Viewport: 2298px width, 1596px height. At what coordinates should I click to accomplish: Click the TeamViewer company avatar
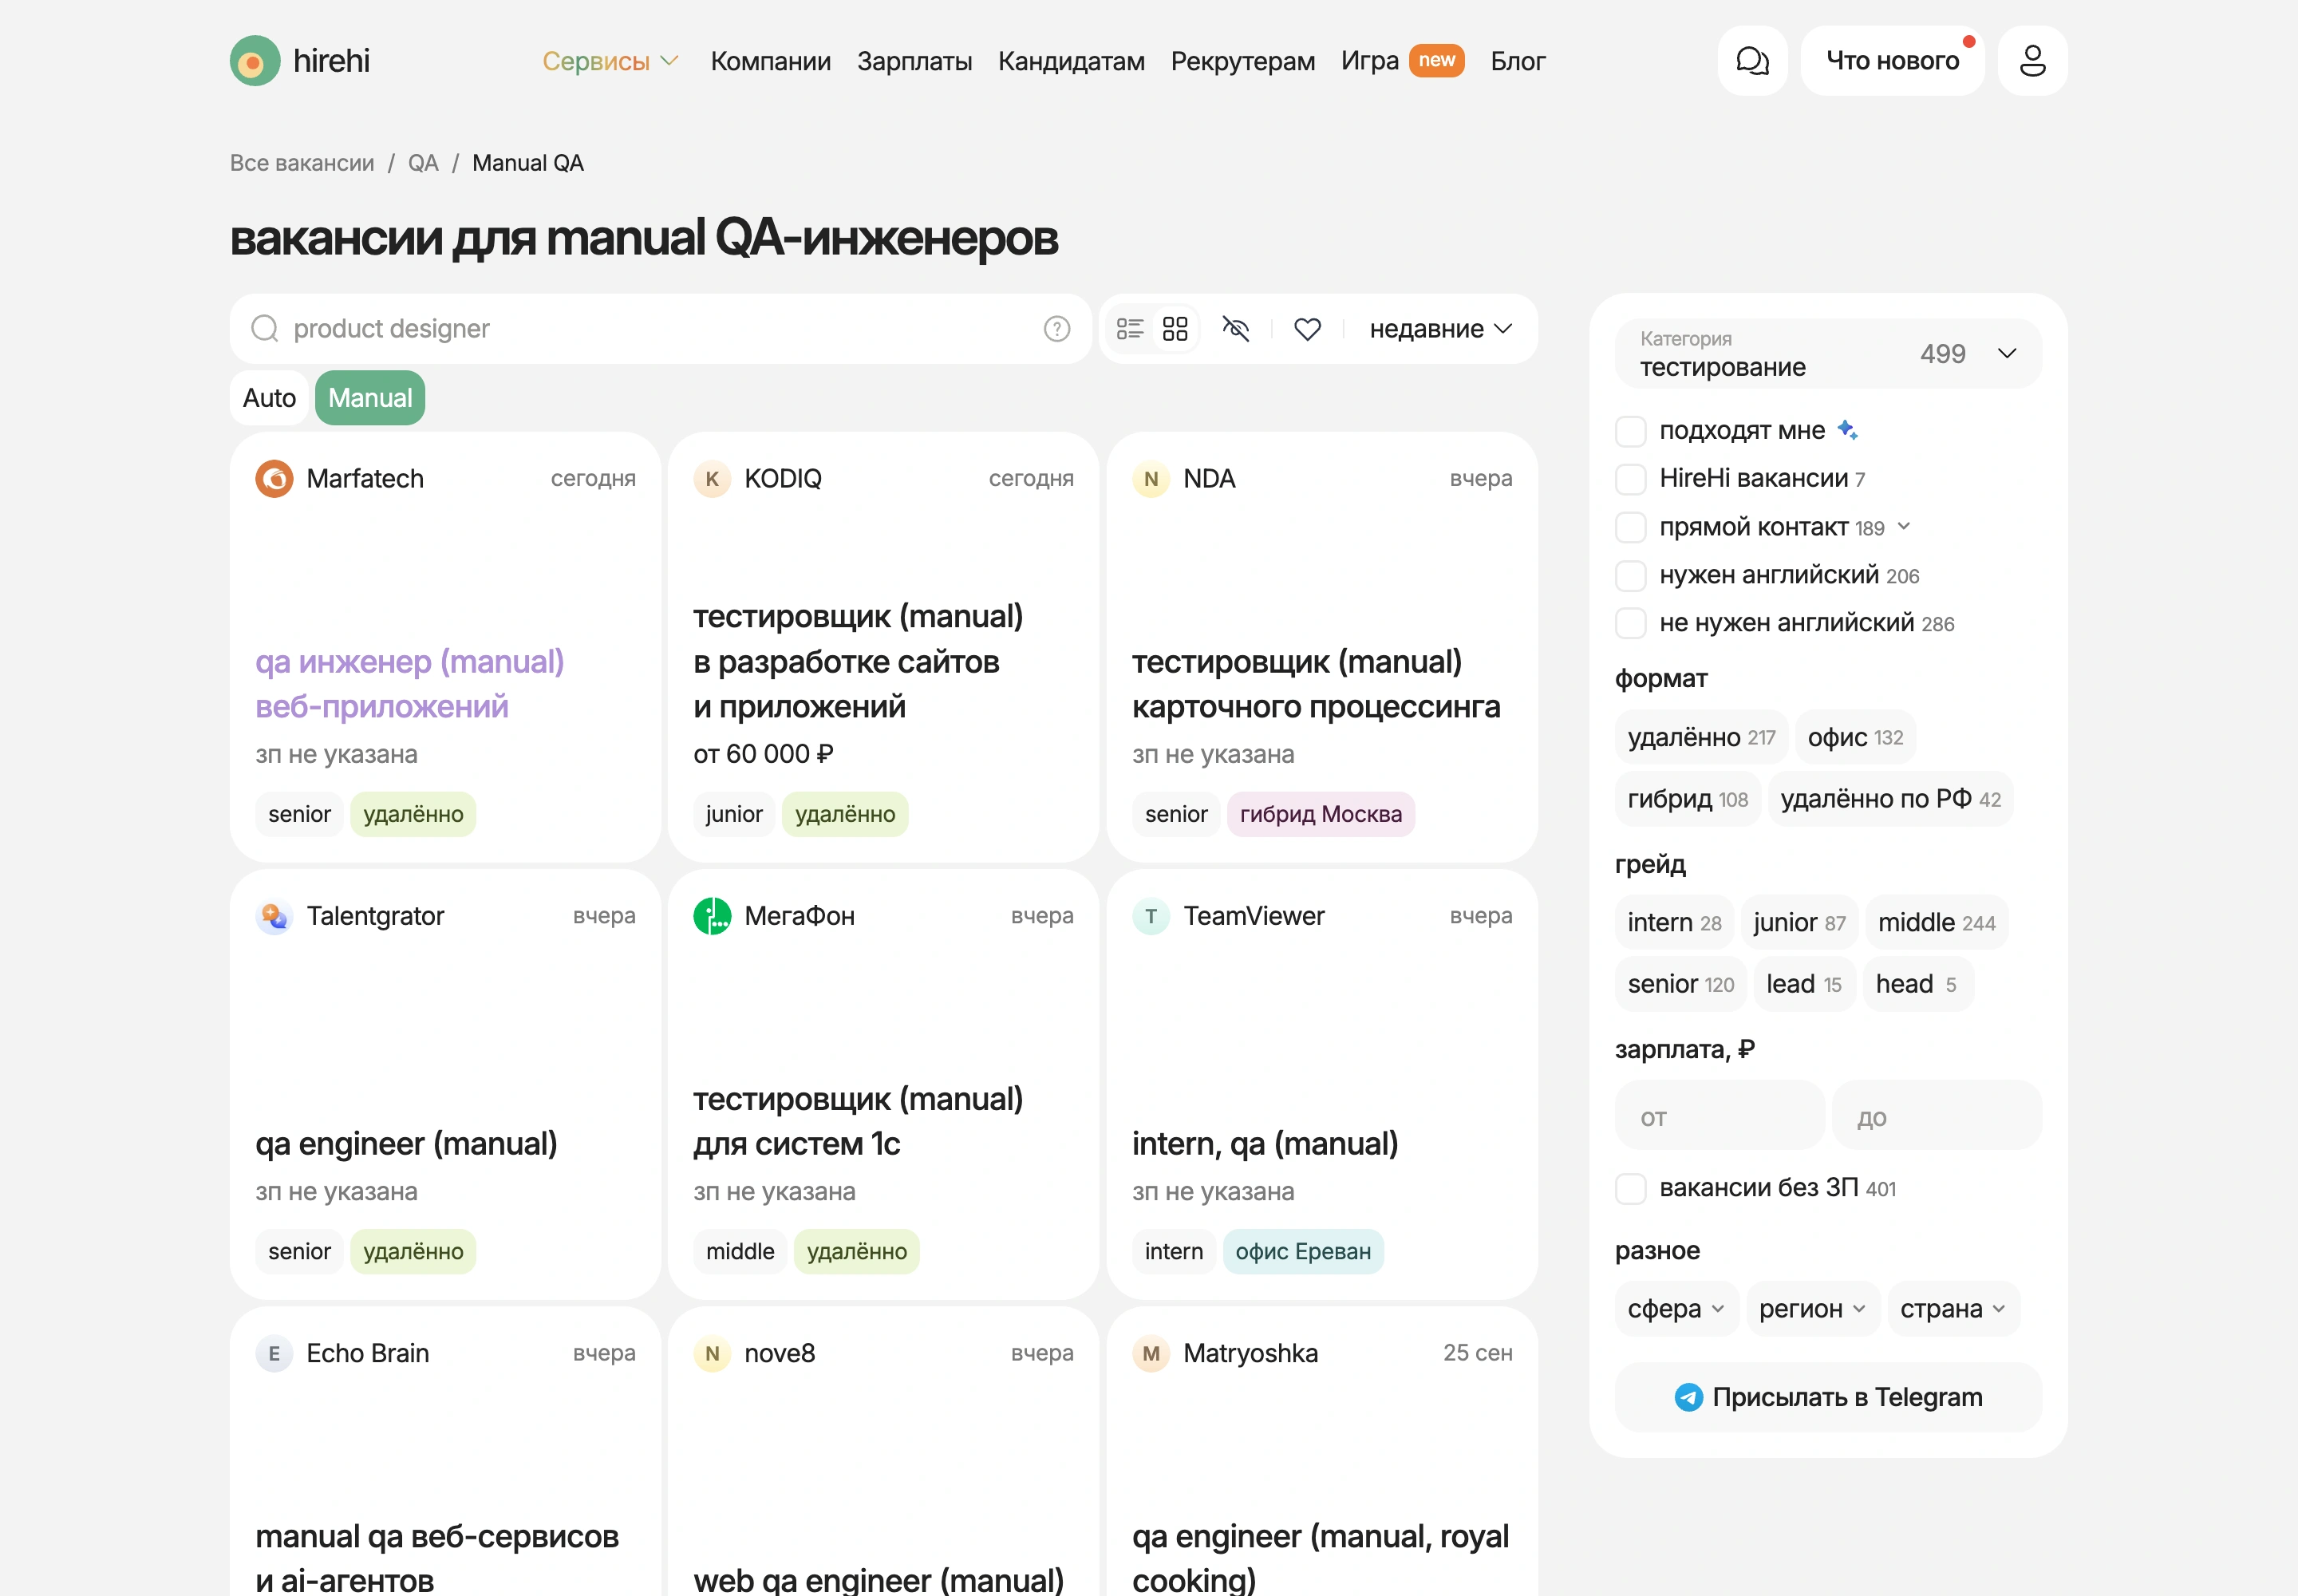1151,916
